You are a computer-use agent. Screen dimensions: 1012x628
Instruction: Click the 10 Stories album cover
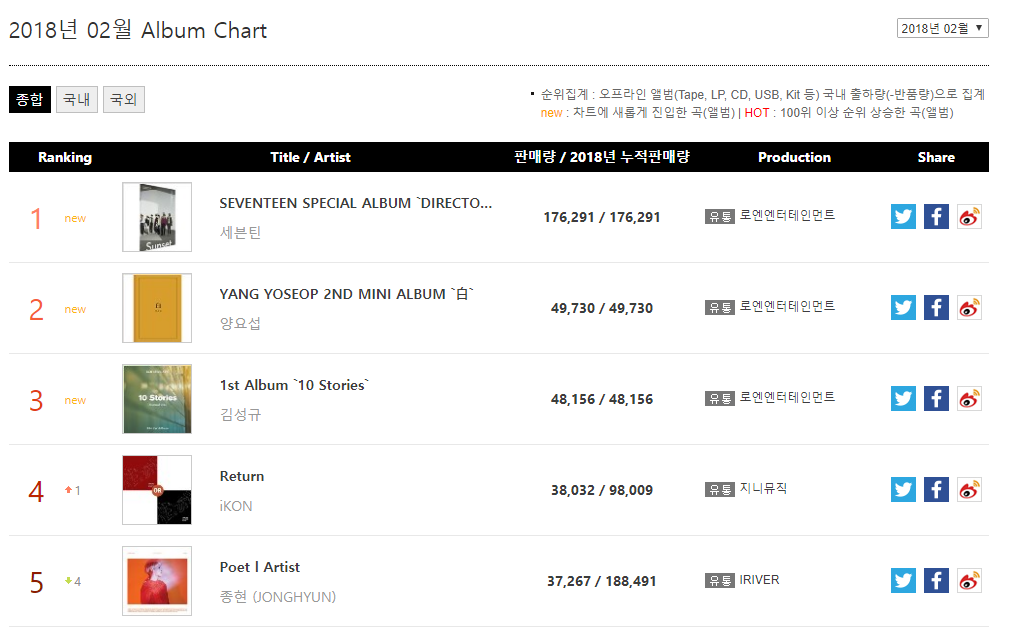click(157, 399)
